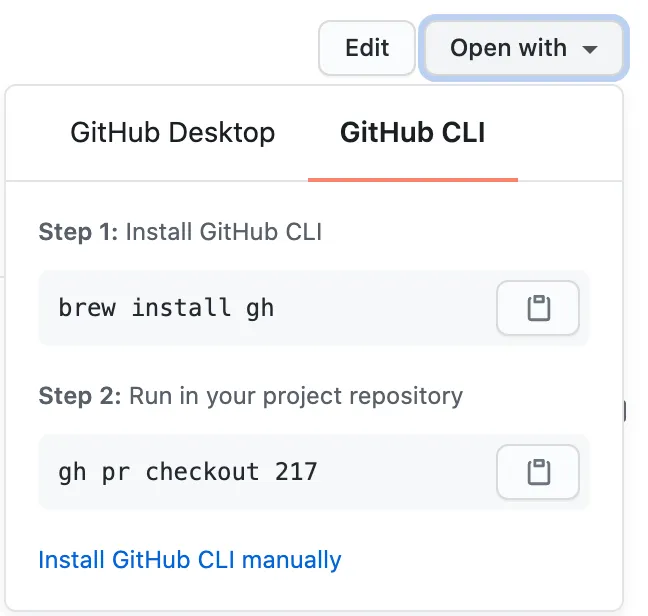Switch to the GitHub Desktop tab
648x616 pixels.
point(173,133)
